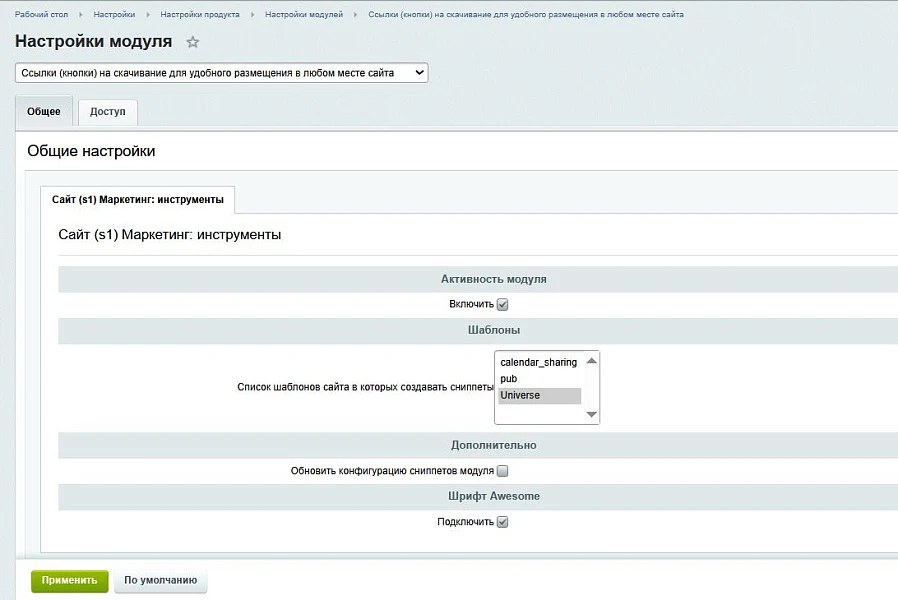Open Настройки модулей breadcrumb link
The image size is (898, 600).
click(304, 14)
